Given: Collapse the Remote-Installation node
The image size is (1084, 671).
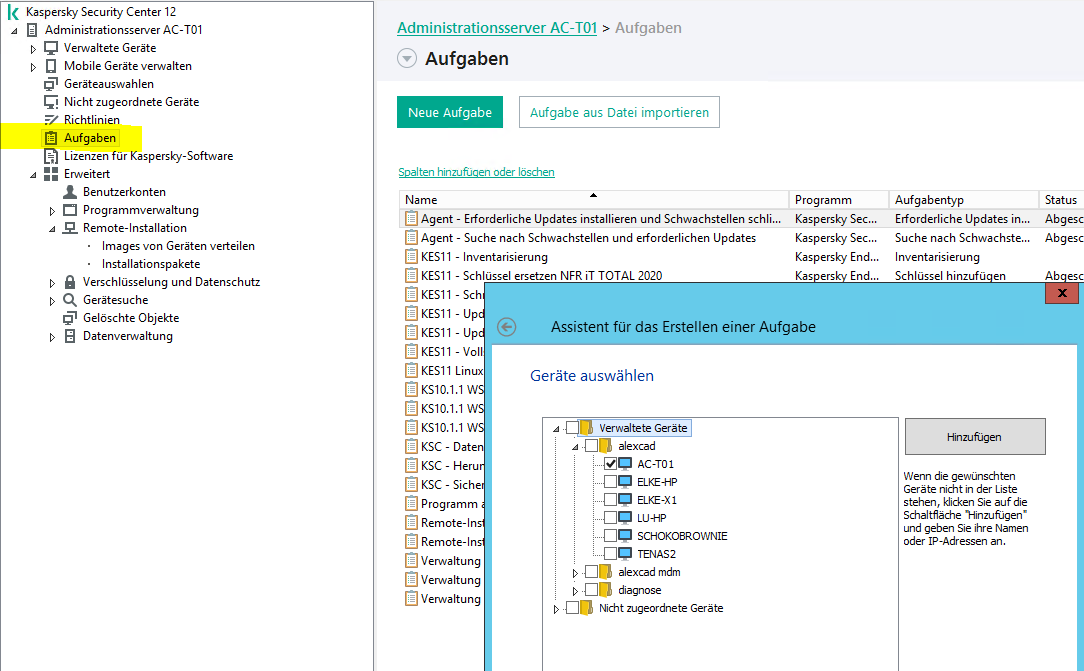Looking at the screenshot, I should (53, 228).
